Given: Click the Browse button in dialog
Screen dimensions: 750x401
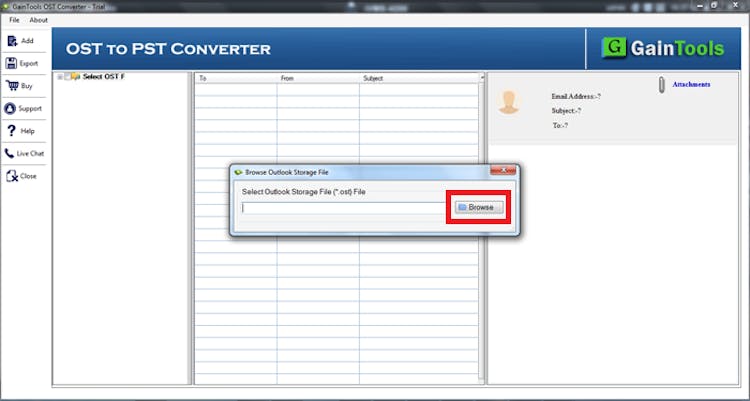Looking at the screenshot, I should pyautogui.click(x=475, y=207).
